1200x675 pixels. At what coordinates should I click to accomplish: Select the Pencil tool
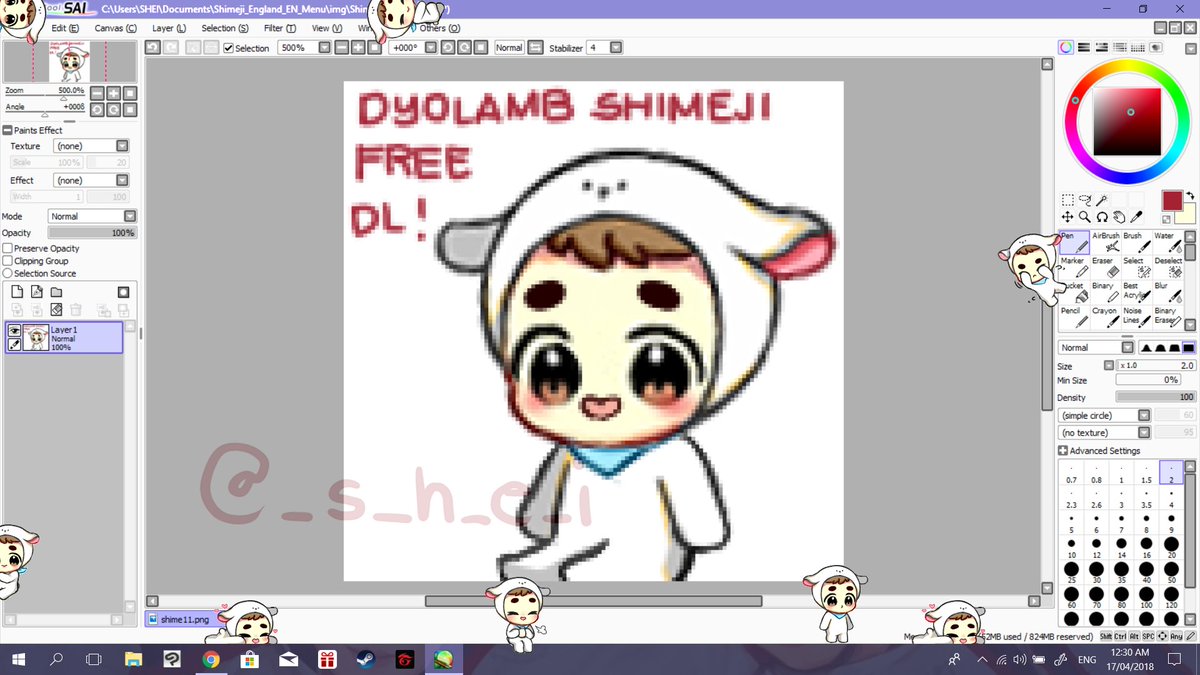[x=1074, y=316]
